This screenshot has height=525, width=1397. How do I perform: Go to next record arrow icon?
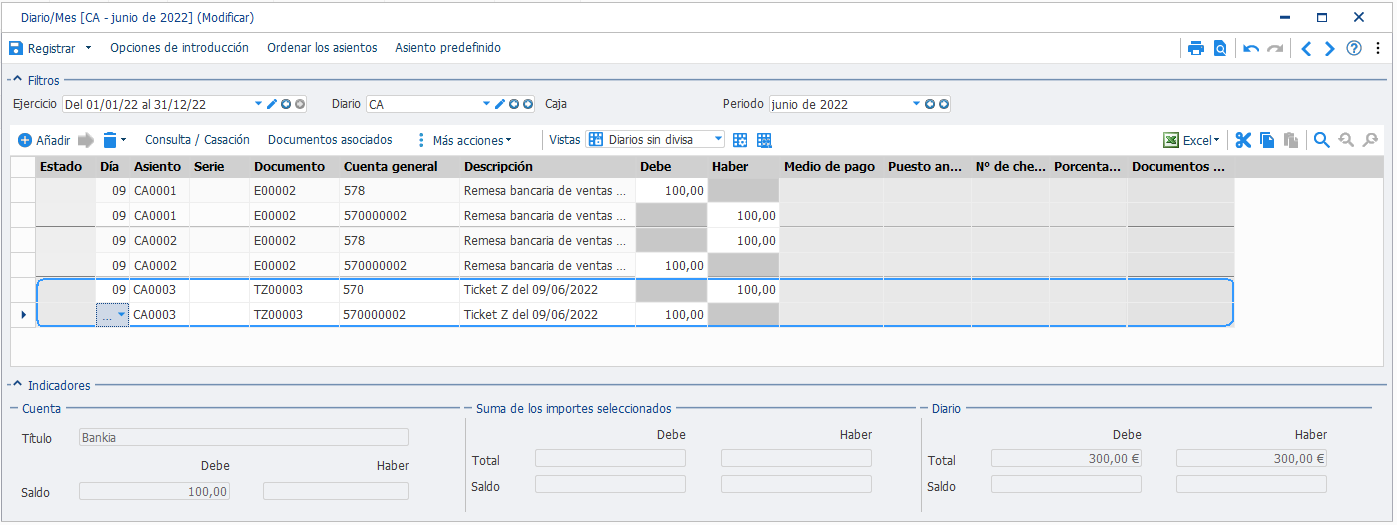[x=1329, y=48]
